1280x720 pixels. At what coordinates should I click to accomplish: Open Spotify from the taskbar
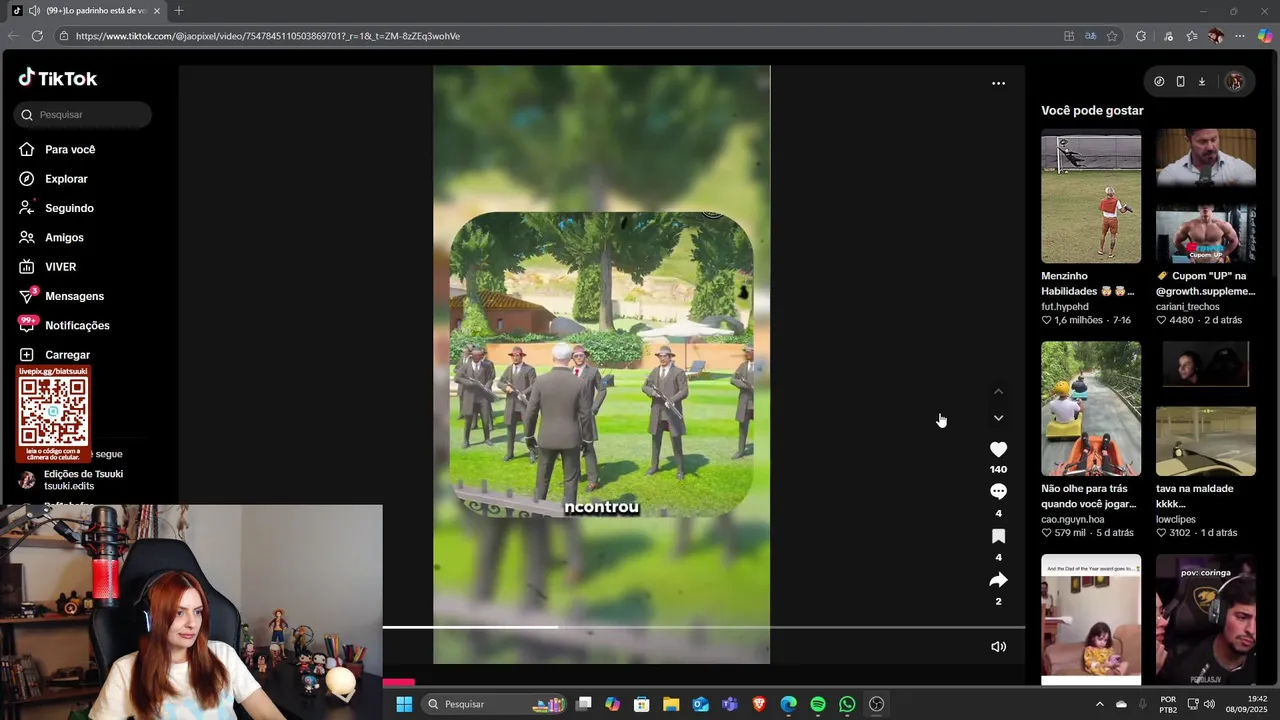818,704
